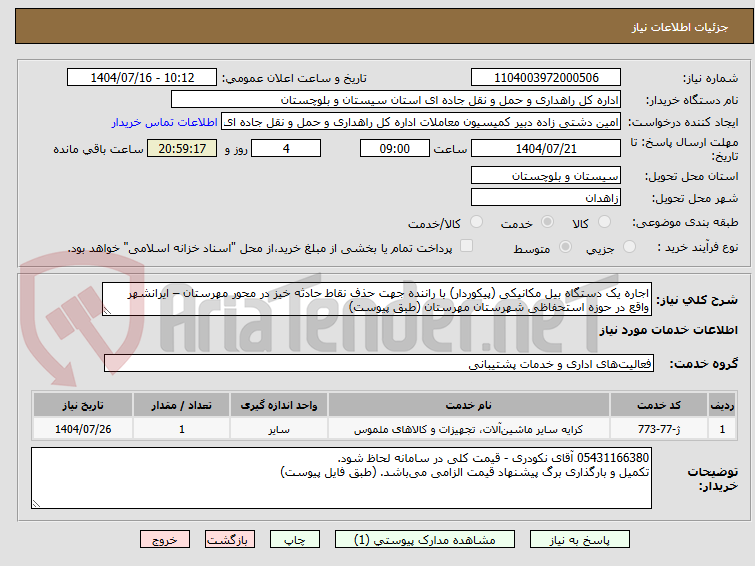Click the service code ژ-77-773 cell
The height and width of the screenshot is (566, 755).
click(658, 429)
